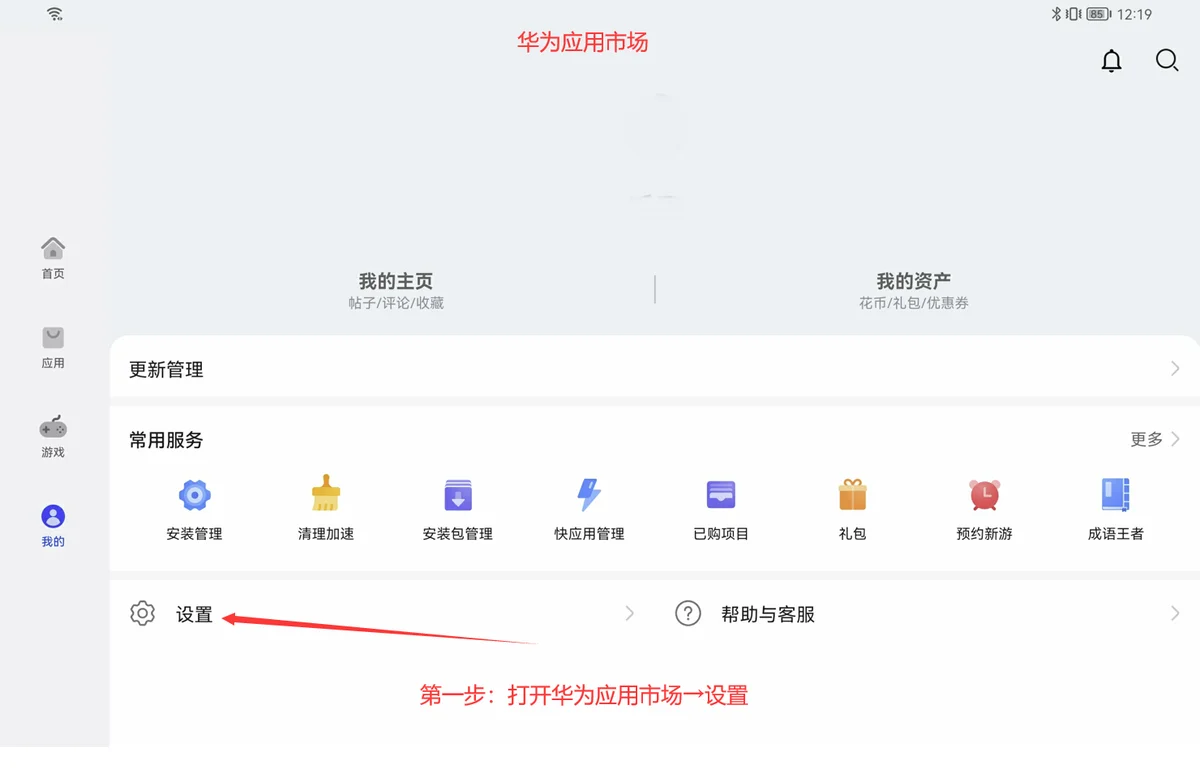
Task: Open the 清理加速 broom icon
Action: coord(326,494)
